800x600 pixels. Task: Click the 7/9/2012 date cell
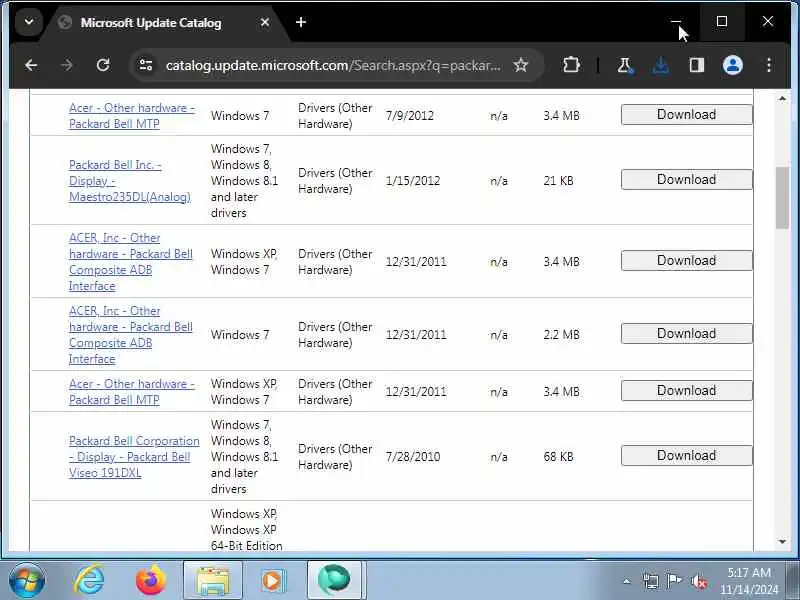pos(410,116)
